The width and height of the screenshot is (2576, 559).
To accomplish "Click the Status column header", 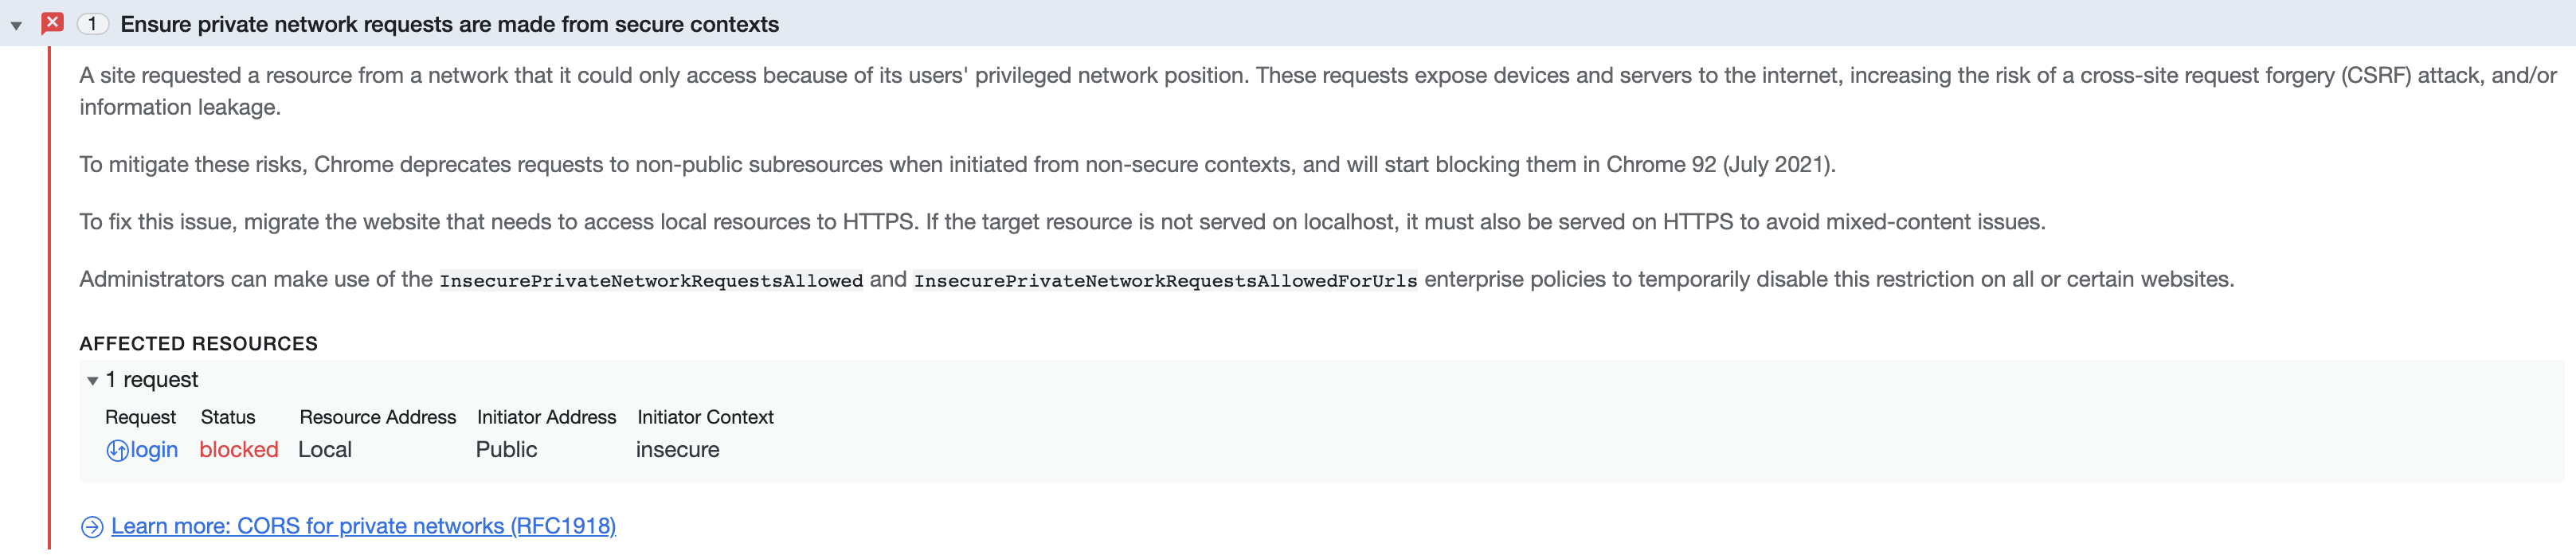I will tap(228, 417).
